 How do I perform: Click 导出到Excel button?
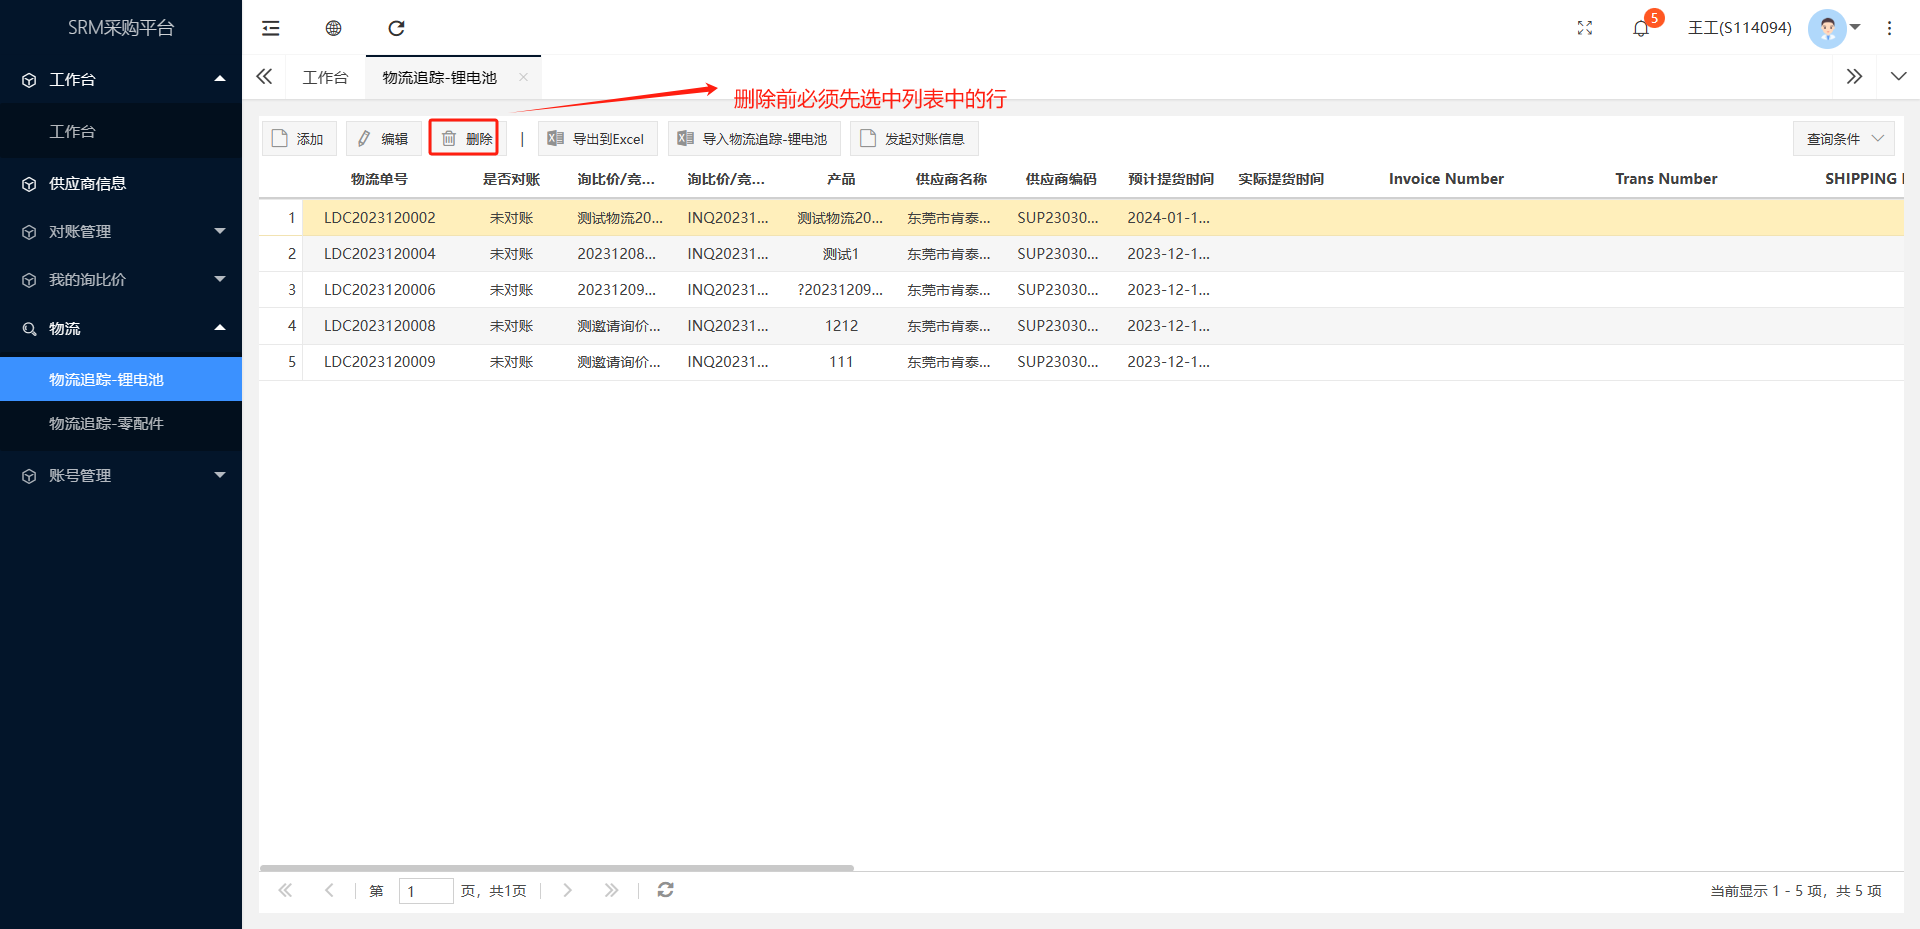597,138
